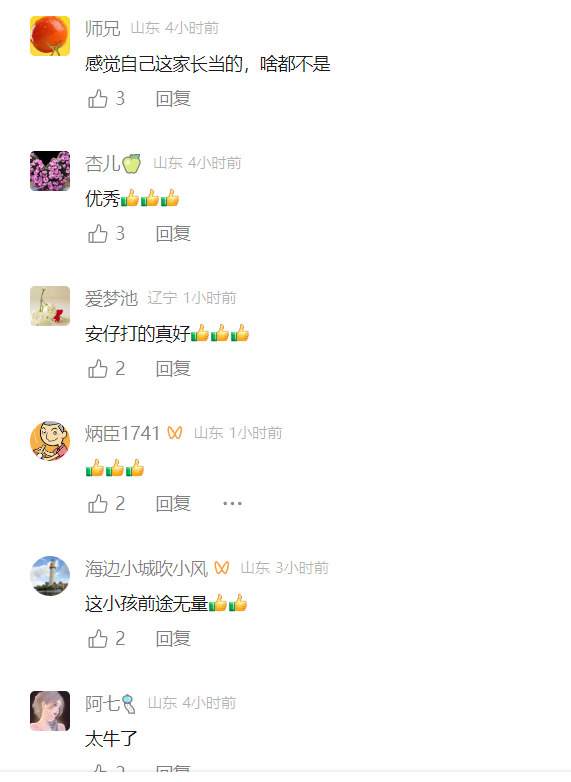Like 炳臣1741's thumbs-up emoji comment

pos(98,504)
